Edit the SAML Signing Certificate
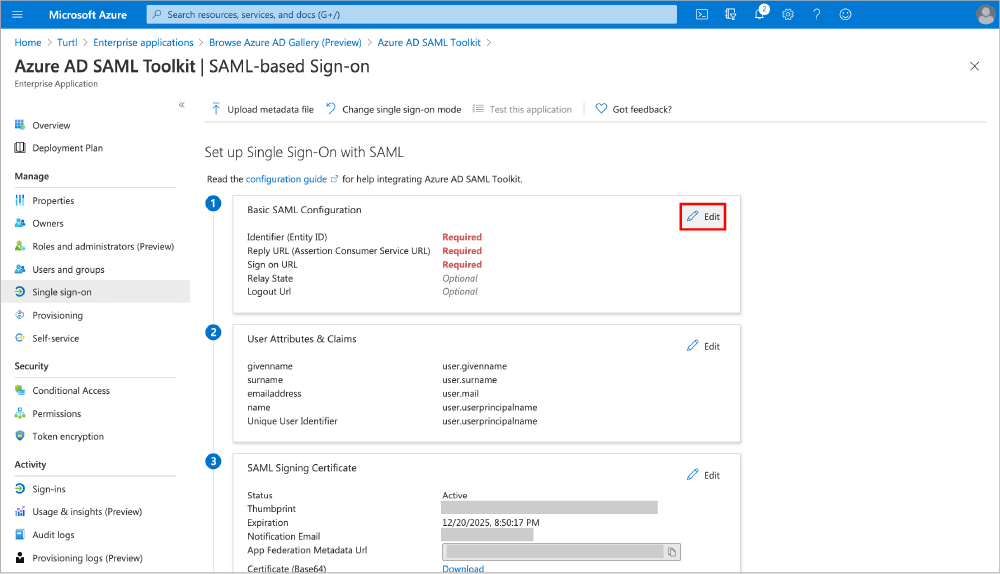The image size is (1000, 574). [x=703, y=475]
